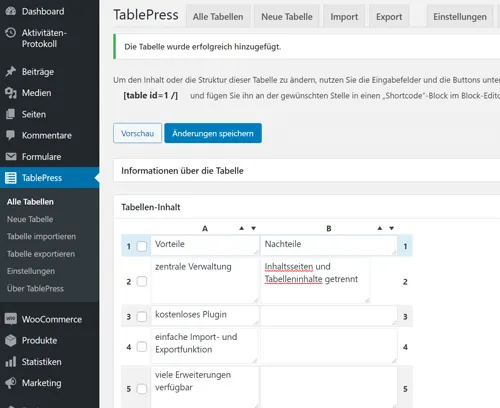Click the Beiträge pin icon
The height and width of the screenshot is (408, 500).
coord(11,71)
